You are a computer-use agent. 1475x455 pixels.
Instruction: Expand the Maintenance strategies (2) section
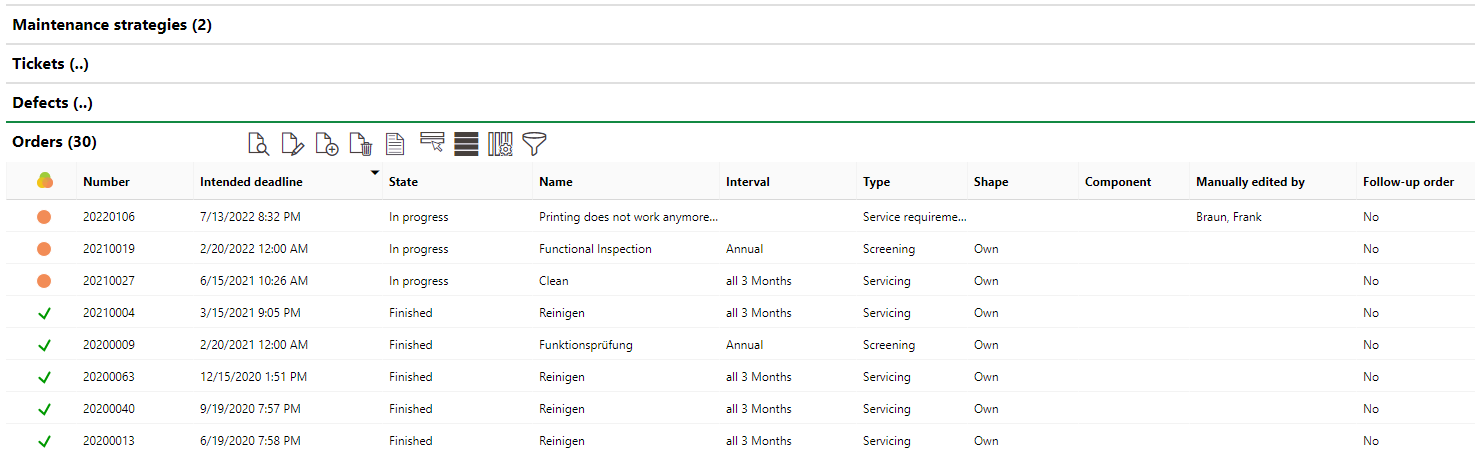click(112, 25)
